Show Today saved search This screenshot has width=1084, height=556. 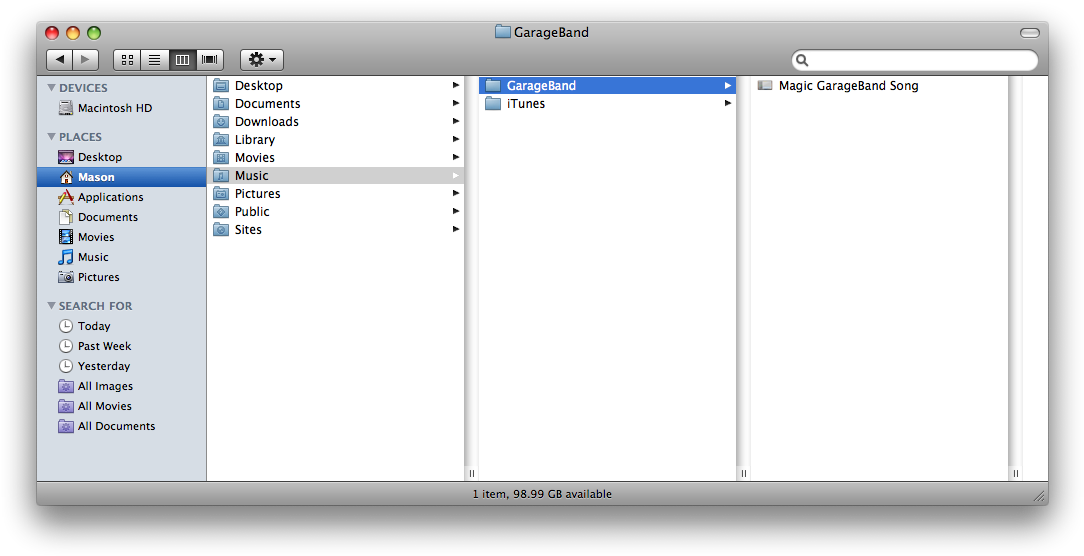(x=122, y=326)
